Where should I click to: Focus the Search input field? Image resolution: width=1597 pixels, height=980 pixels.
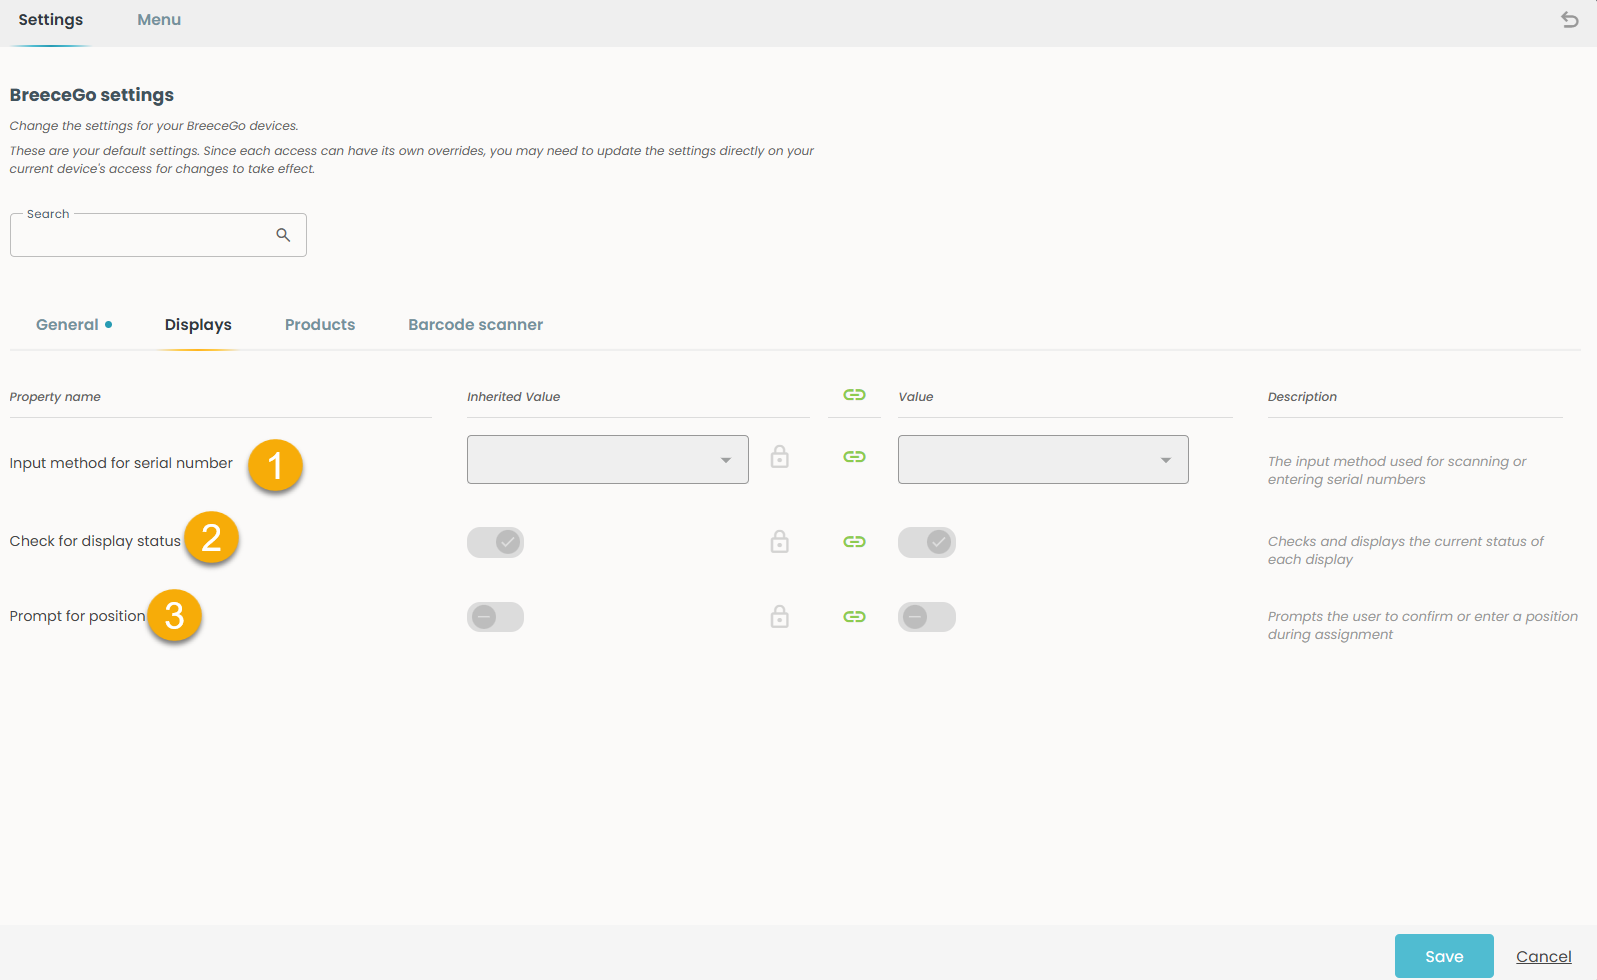coord(158,235)
